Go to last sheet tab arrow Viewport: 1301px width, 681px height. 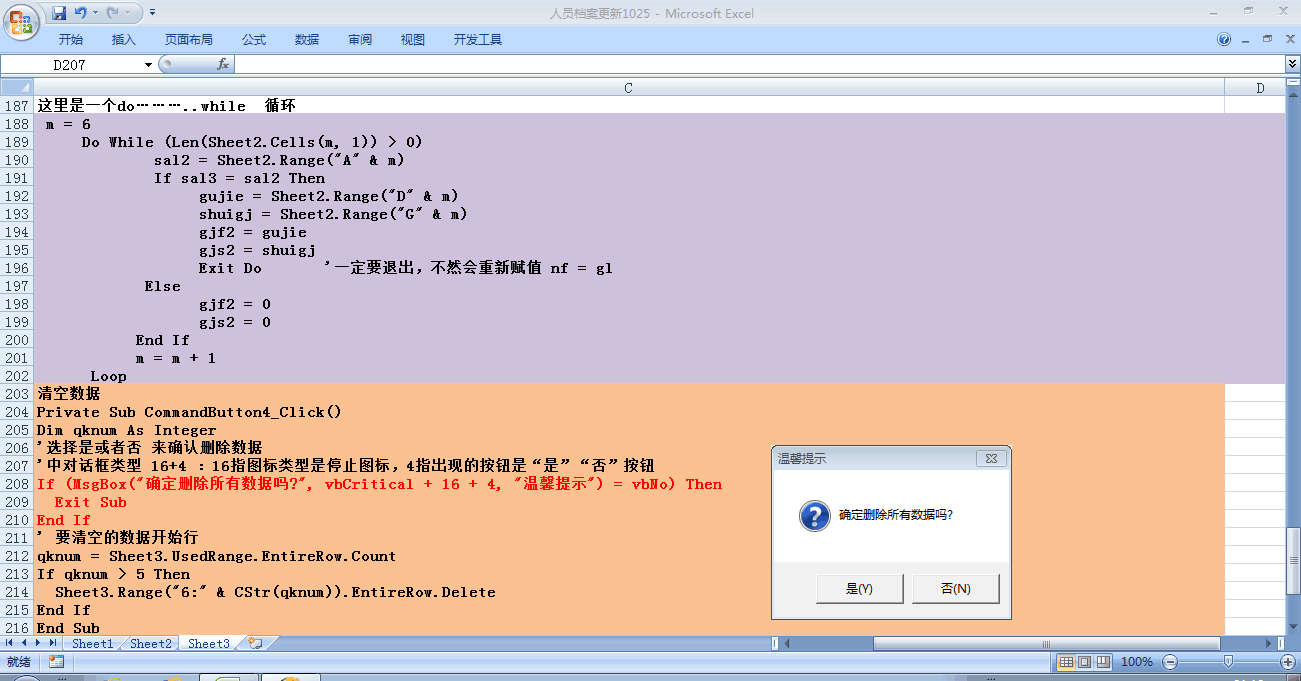click(x=54, y=643)
